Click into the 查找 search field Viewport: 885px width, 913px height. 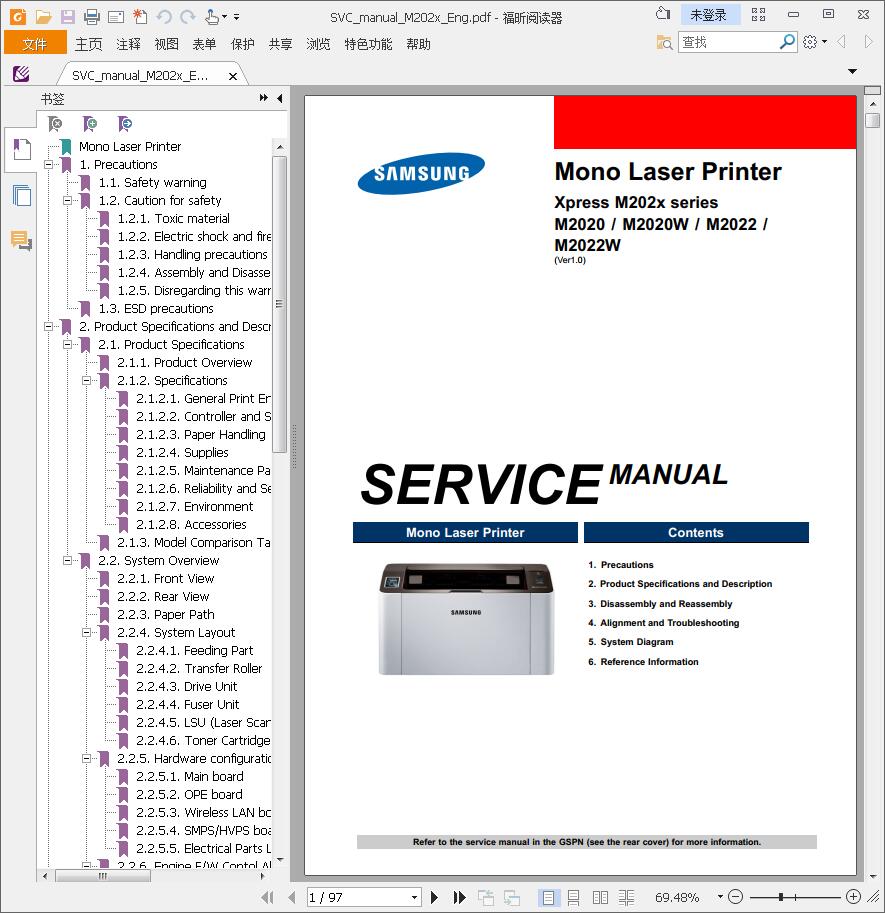pos(728,42)
